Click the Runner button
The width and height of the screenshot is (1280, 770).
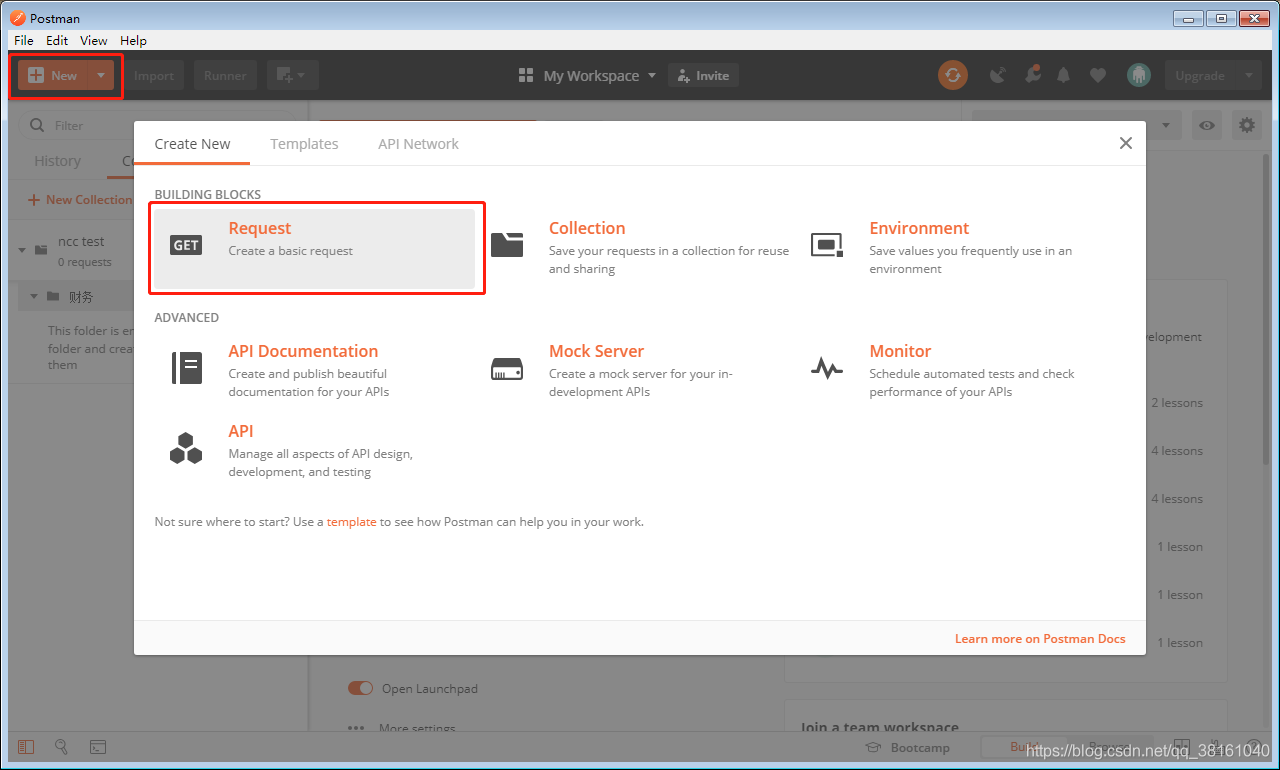point(225,75)
